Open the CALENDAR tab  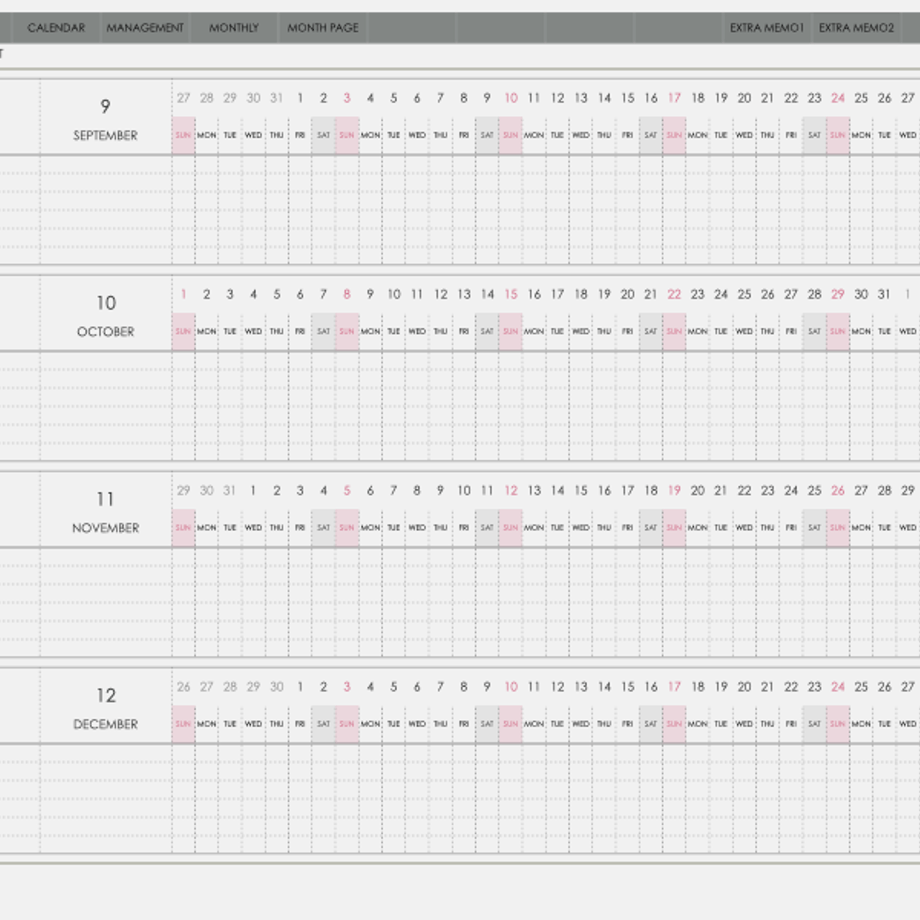click(x=56, y=28)
